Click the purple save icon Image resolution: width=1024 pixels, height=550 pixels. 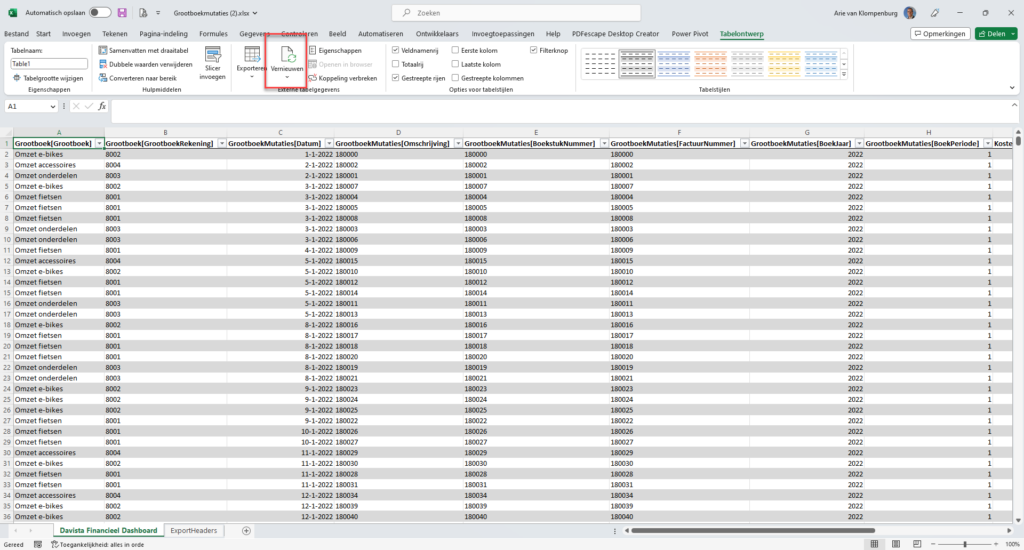coord(122,13)
